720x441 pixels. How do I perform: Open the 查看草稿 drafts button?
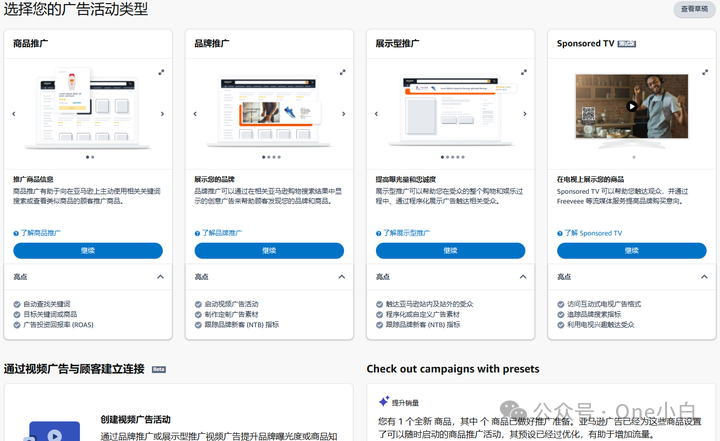pyautogui.click(x=694, y=9)
